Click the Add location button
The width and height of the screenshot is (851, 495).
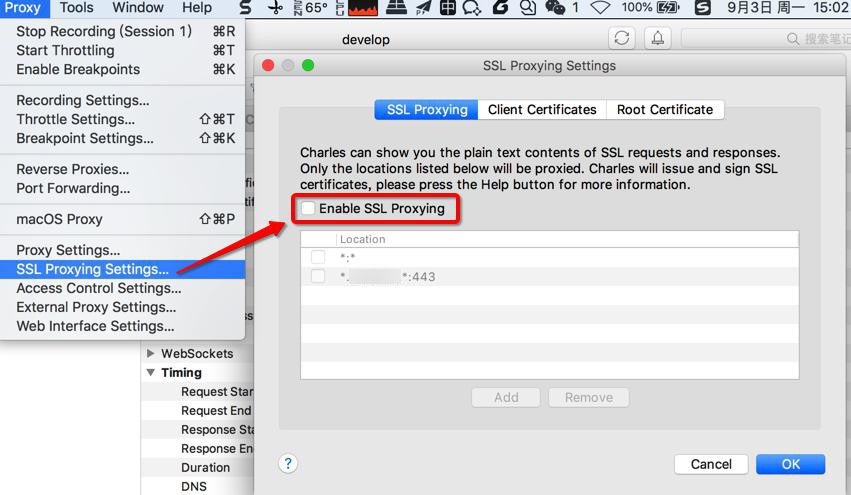506,397
